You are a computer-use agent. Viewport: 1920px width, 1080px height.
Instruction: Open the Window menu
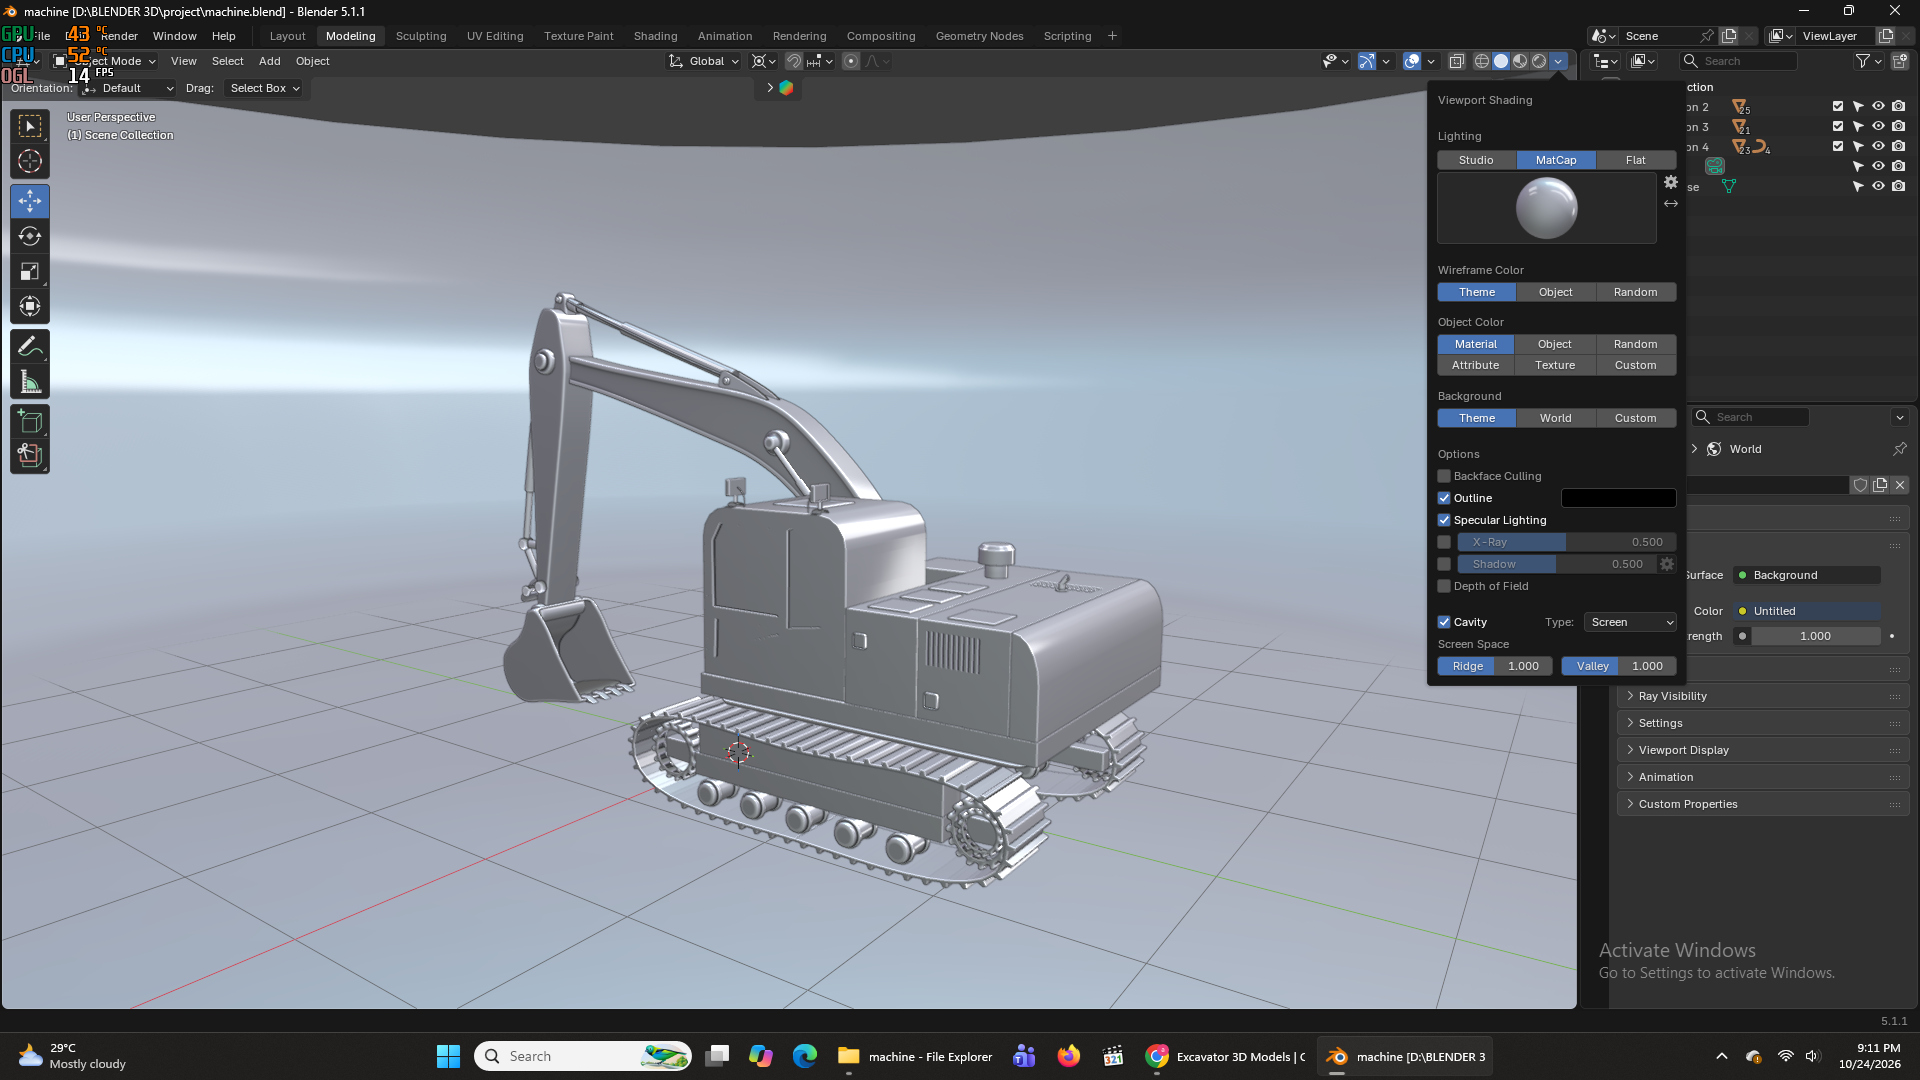click(174, 36)
